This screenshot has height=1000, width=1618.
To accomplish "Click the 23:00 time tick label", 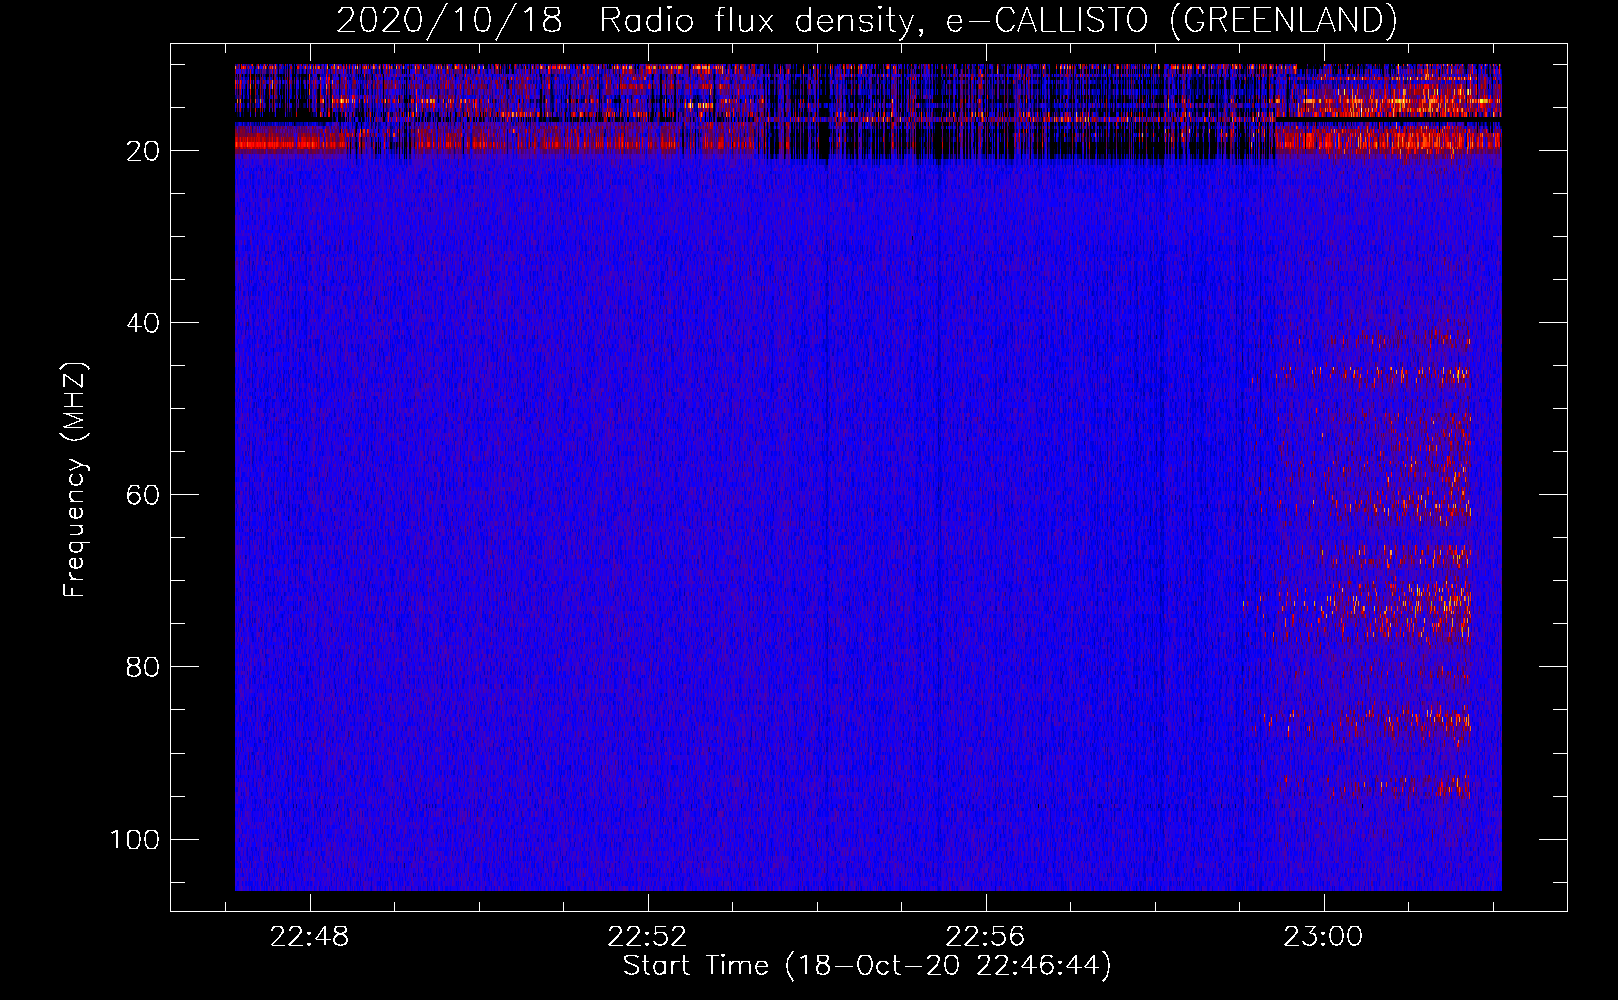I will pyautogui.click(x=1324, y=937).
